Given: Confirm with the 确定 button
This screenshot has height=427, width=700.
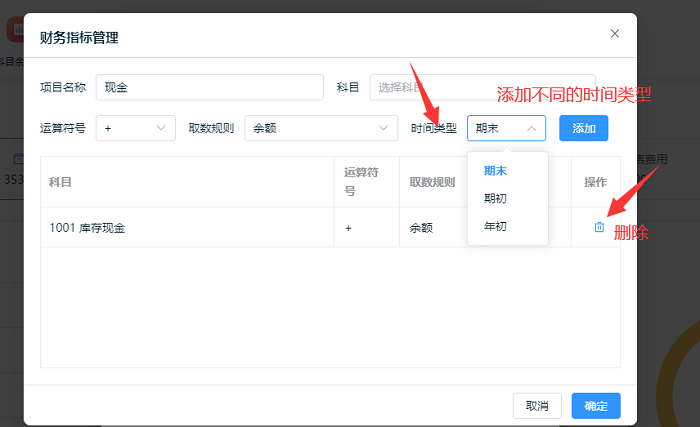Looking at the screenshot, I should pyautogui.click(x=596, y=405).
